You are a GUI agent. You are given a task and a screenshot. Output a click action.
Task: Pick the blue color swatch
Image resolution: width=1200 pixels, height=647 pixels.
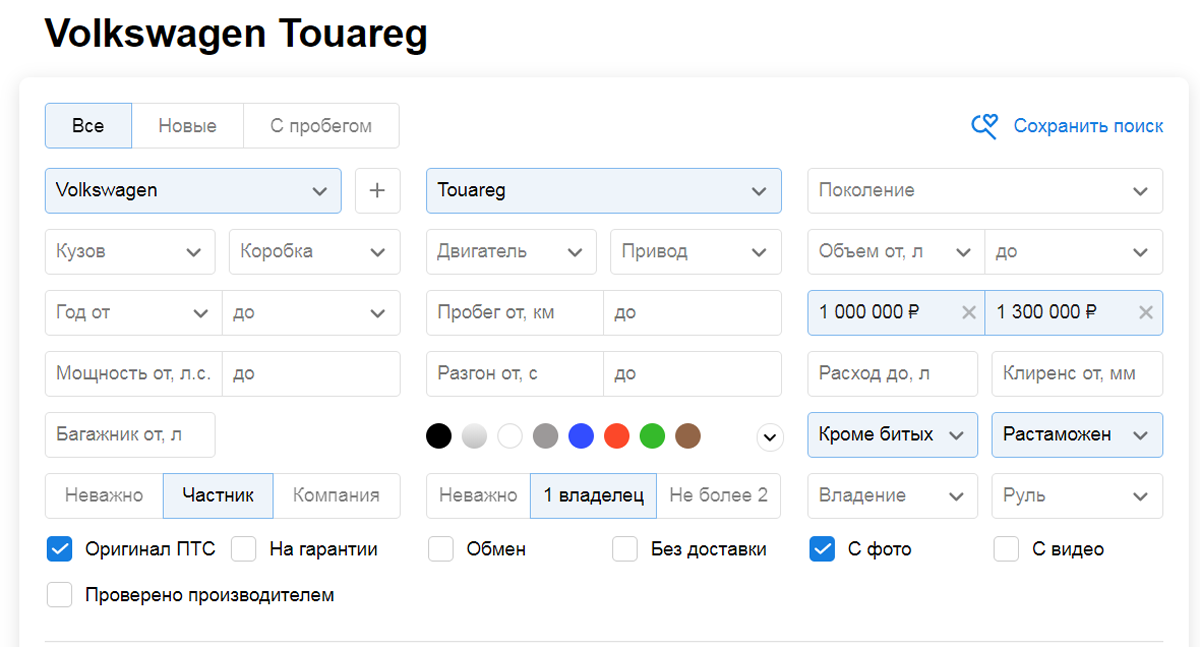581,436
